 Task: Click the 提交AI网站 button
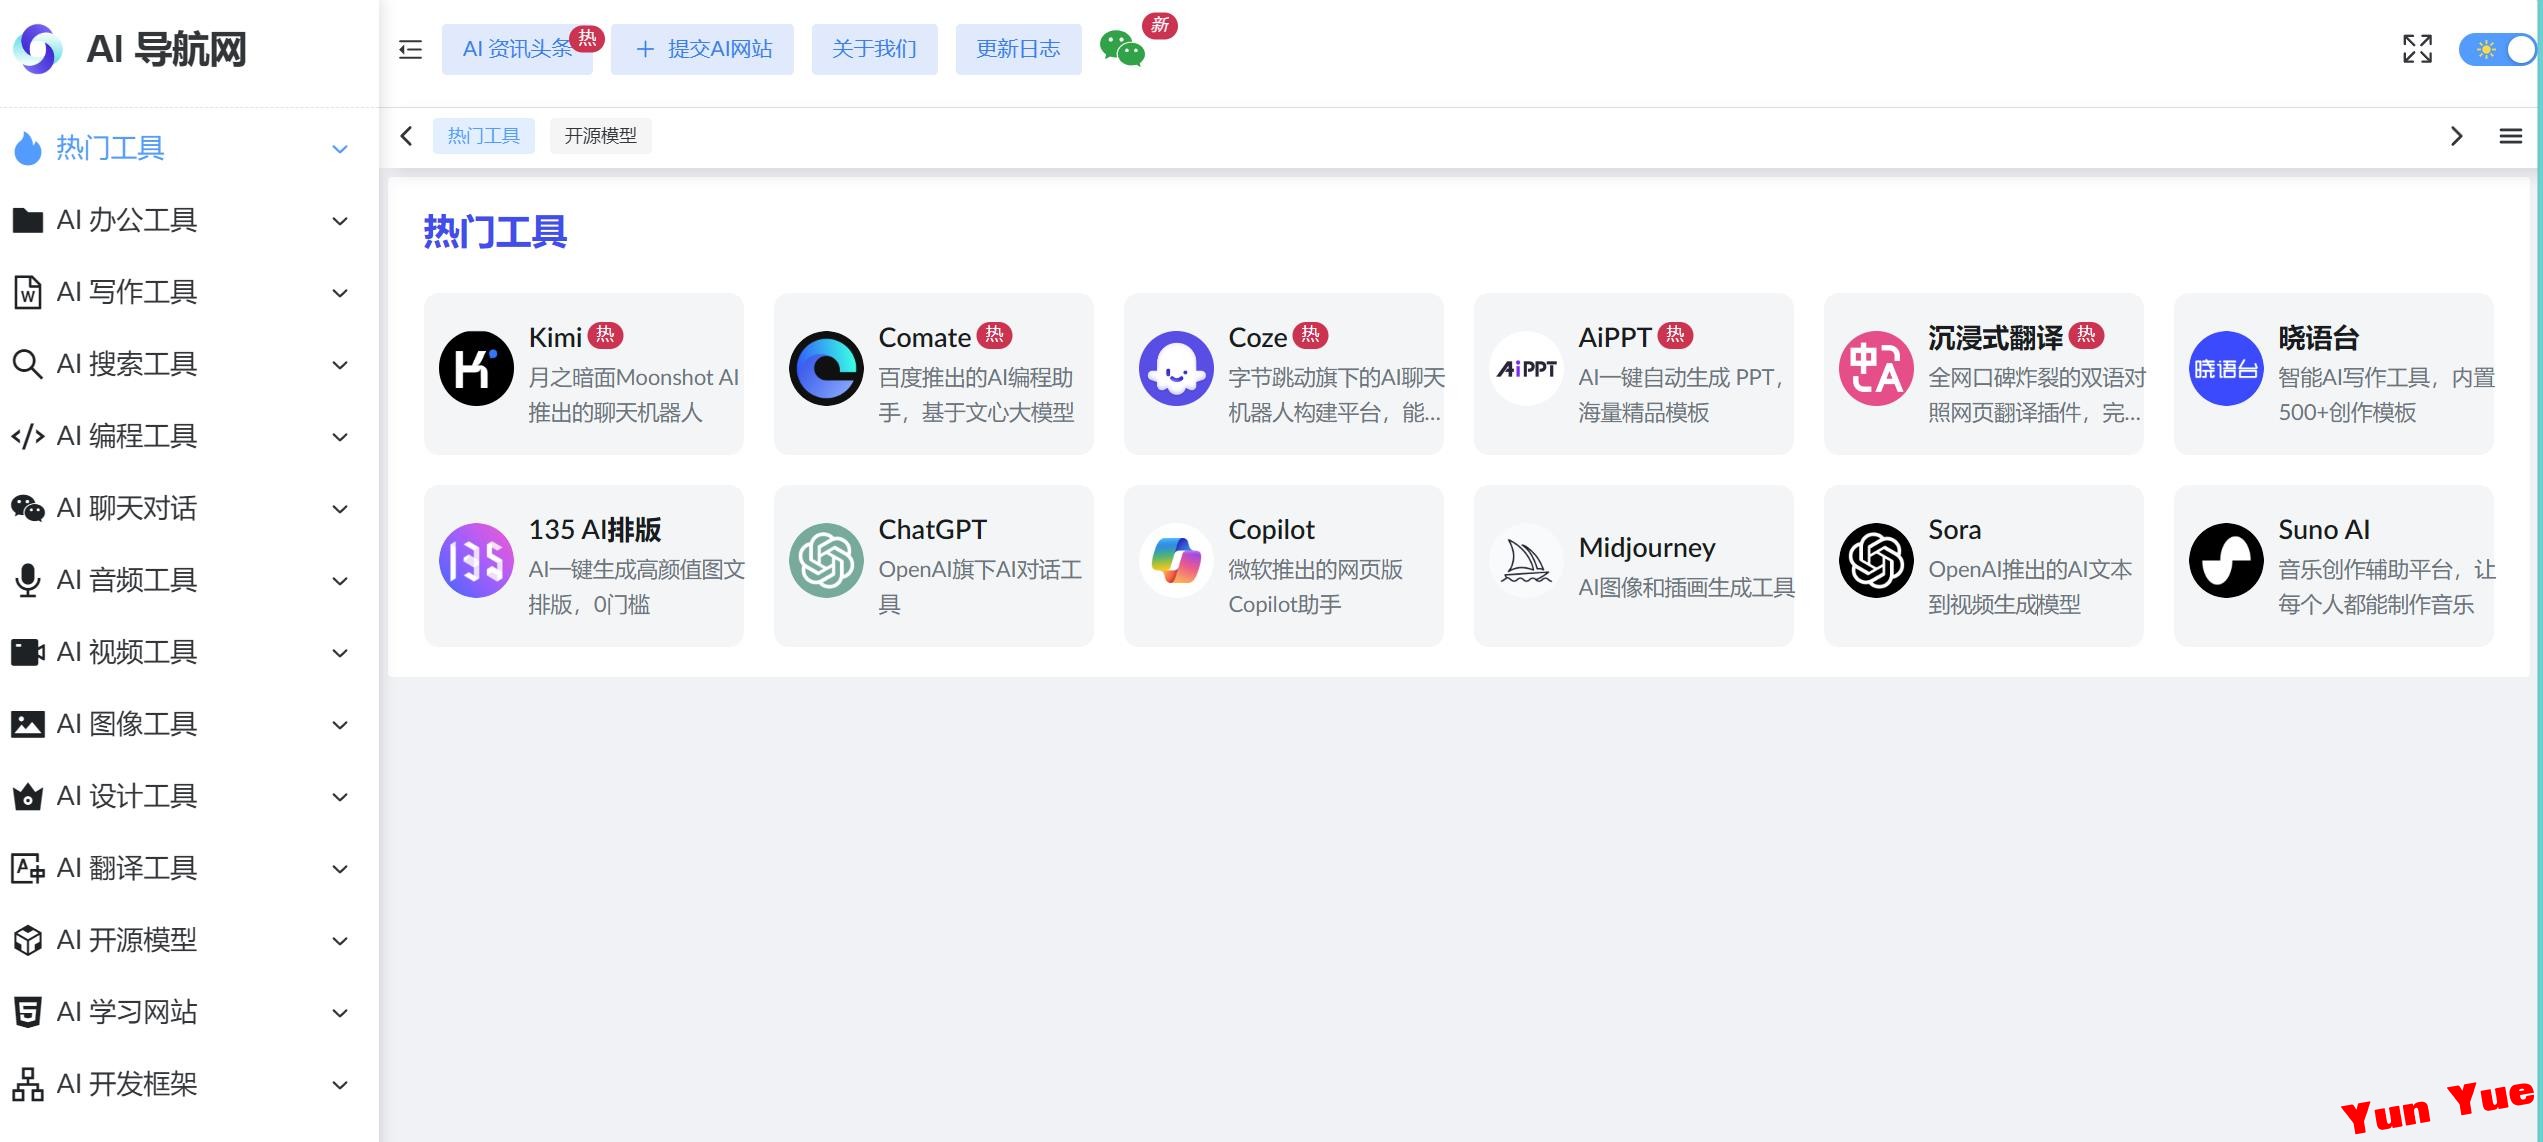702,49
